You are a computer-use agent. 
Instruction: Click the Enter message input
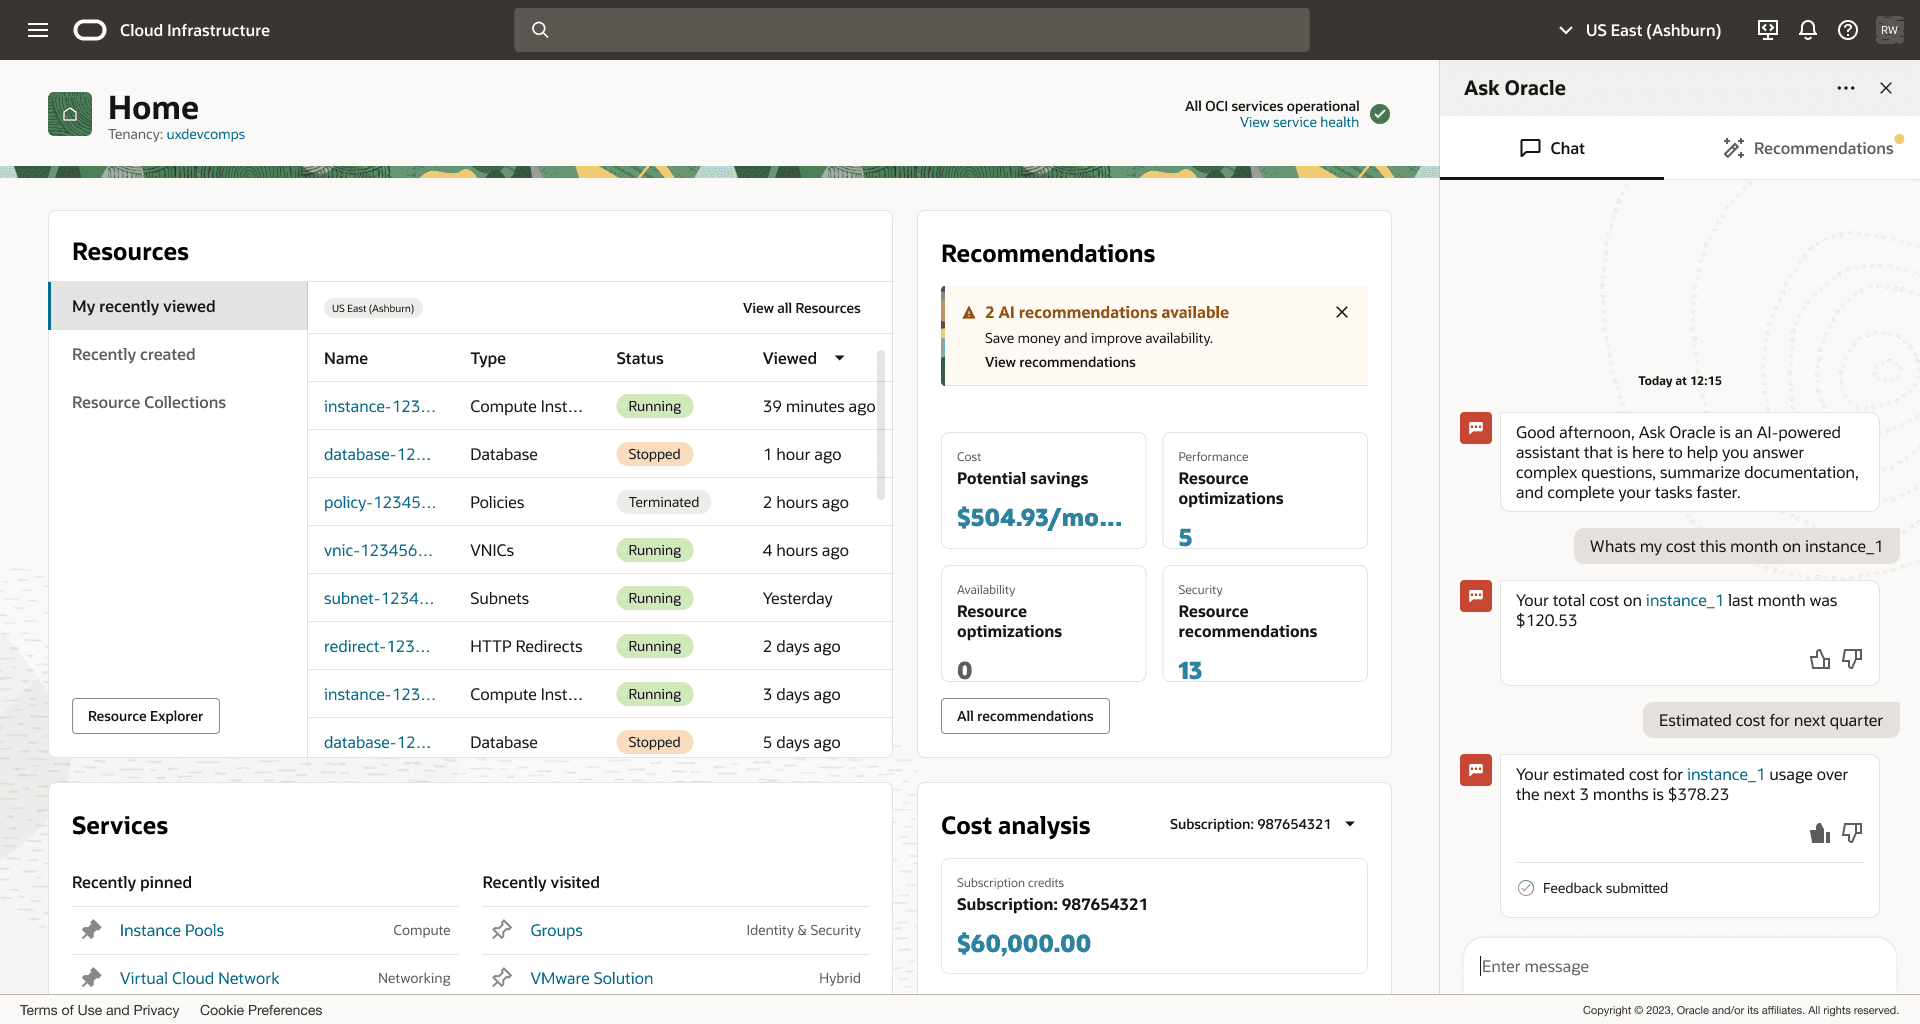(x=1680, y=966)
